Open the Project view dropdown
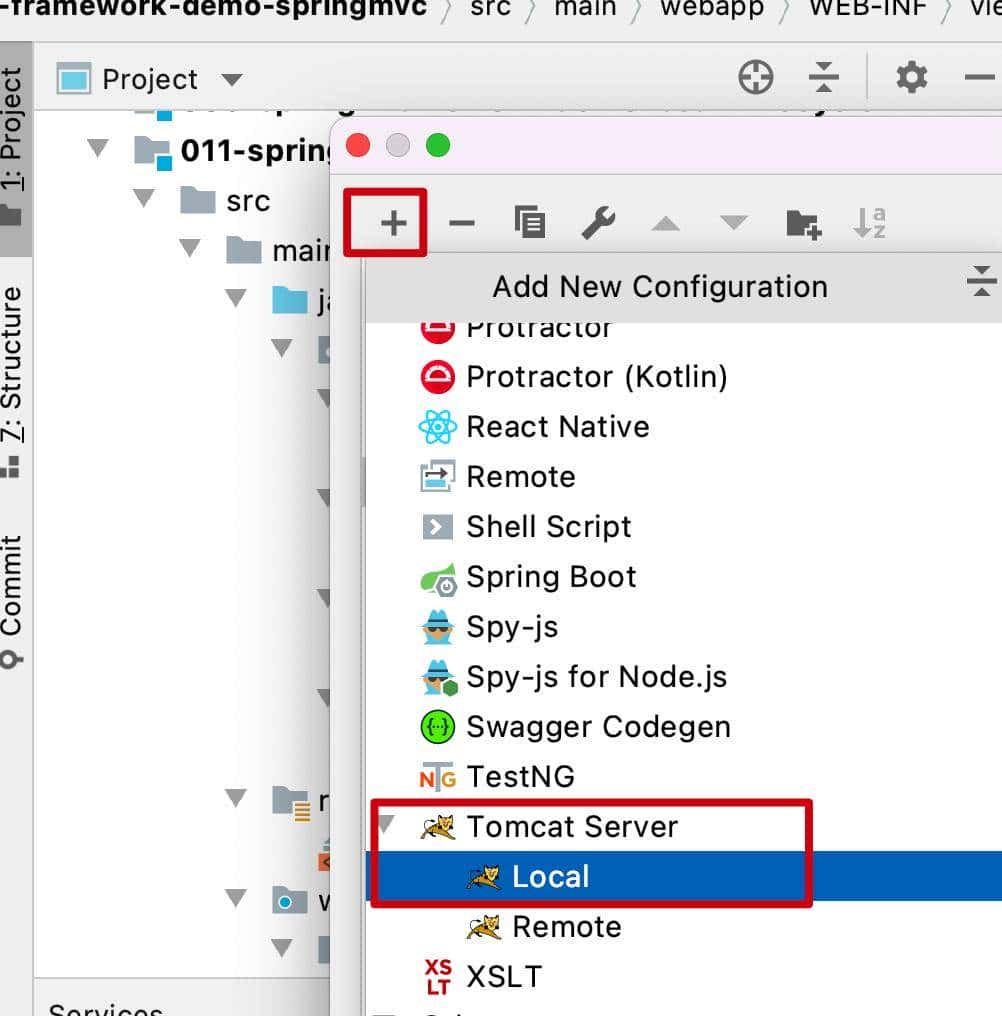The height and width of the screenshot is (1016, 1002). pos(232,80)
